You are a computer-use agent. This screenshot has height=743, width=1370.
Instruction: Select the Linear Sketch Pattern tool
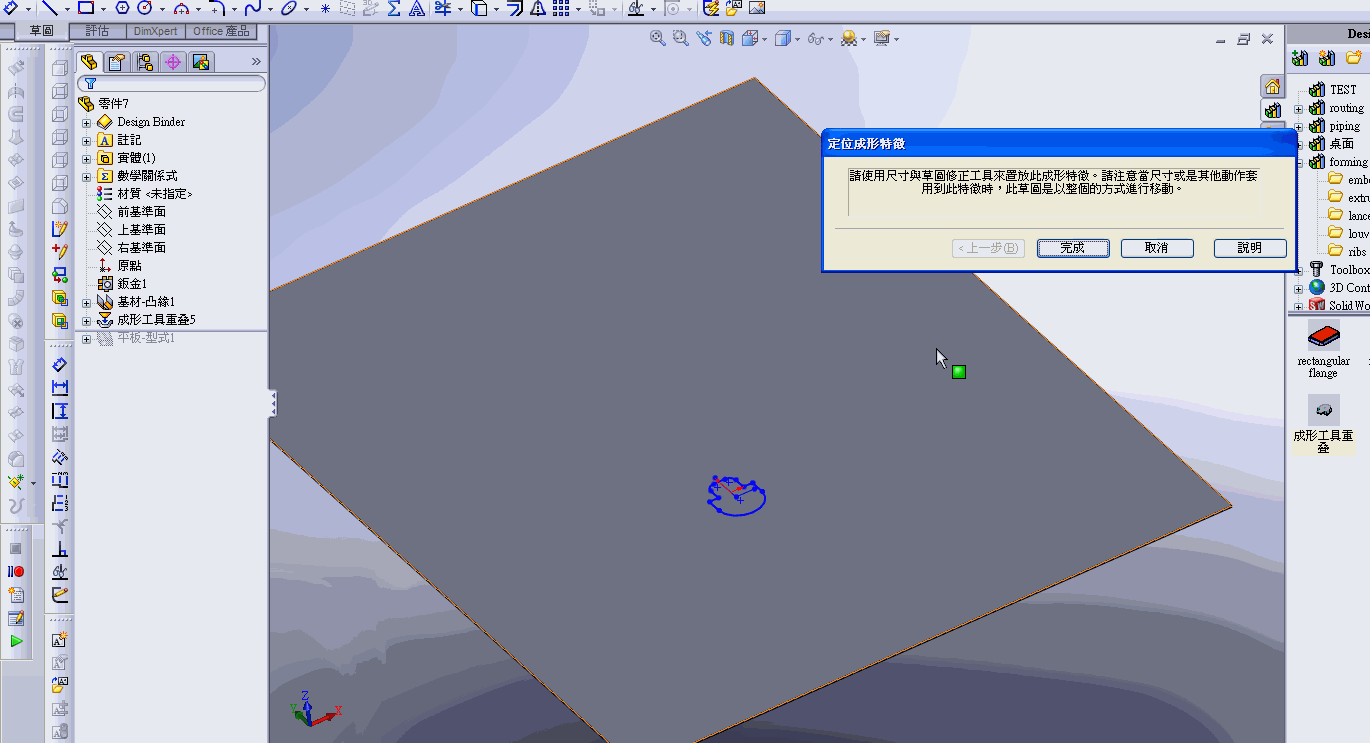click(x=560, y=8)
